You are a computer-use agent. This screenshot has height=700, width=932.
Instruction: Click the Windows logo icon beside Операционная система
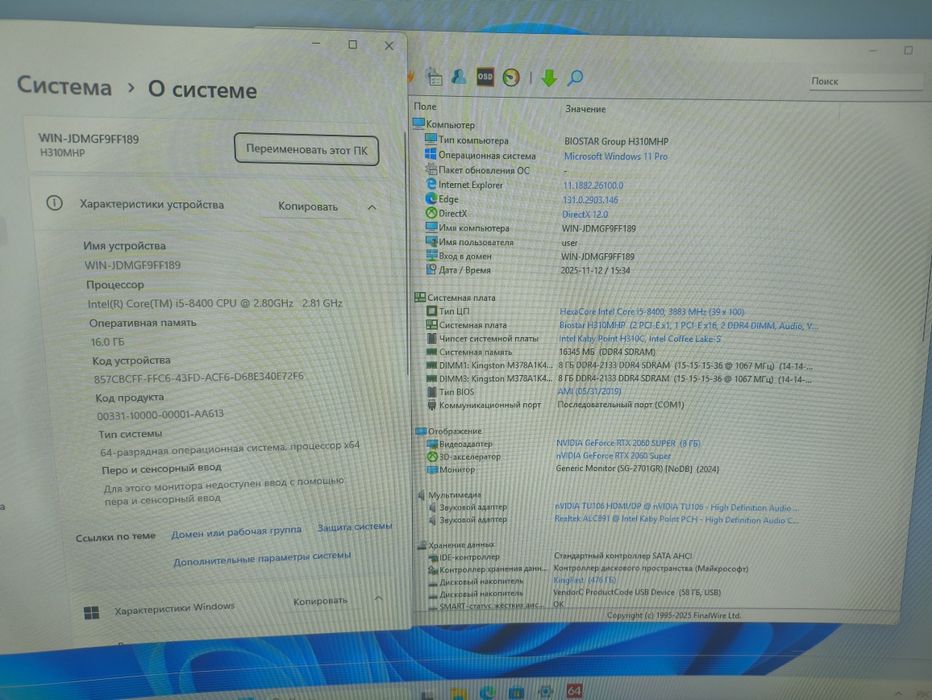(x=431, y=154)
